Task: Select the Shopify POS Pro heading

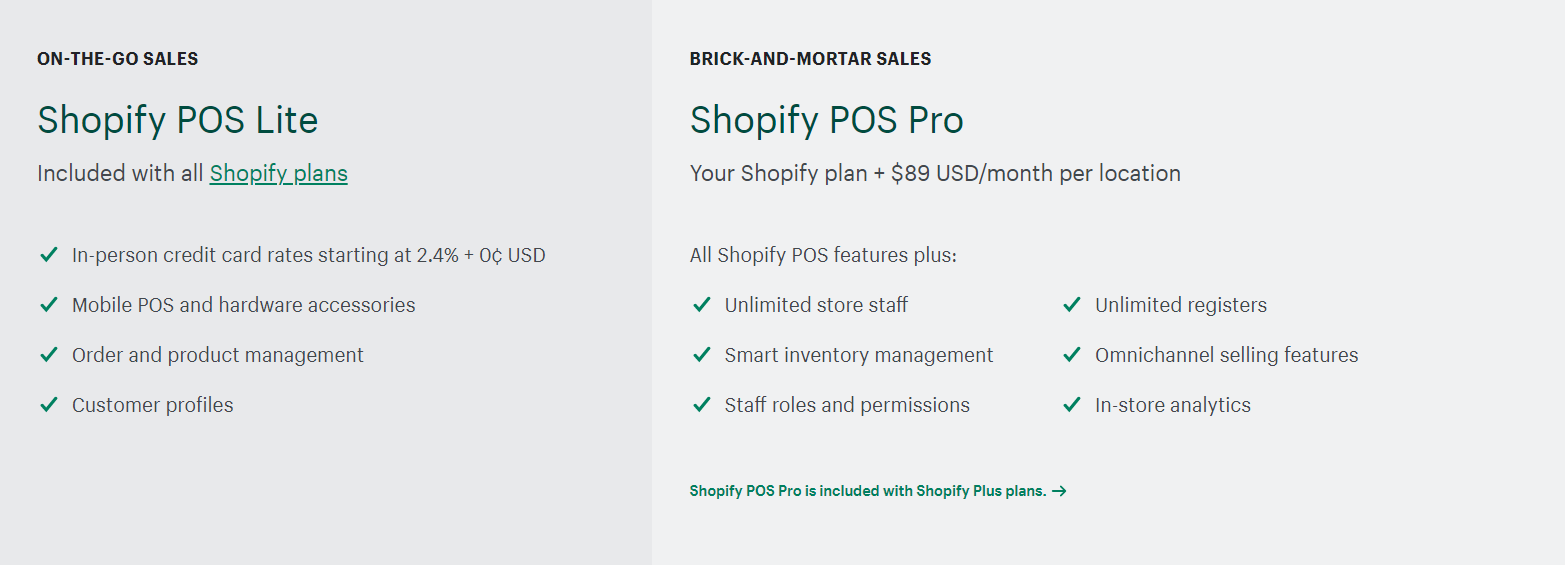Action: tap(827, 120)
